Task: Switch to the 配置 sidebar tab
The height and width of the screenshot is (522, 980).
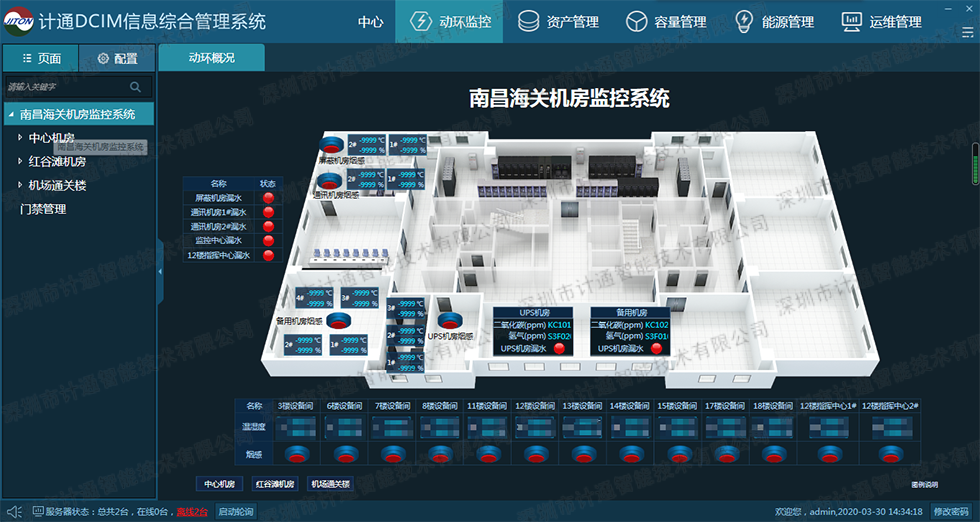Action: 117,59
